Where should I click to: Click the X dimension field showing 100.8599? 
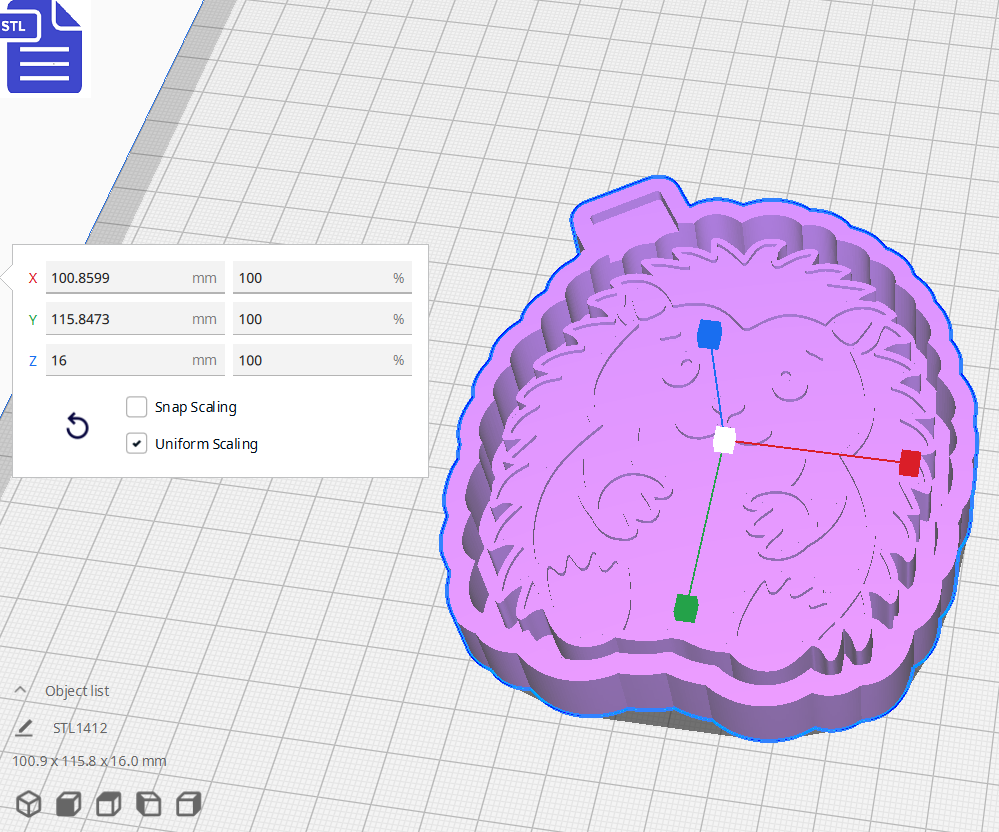(x=135, y=277)
